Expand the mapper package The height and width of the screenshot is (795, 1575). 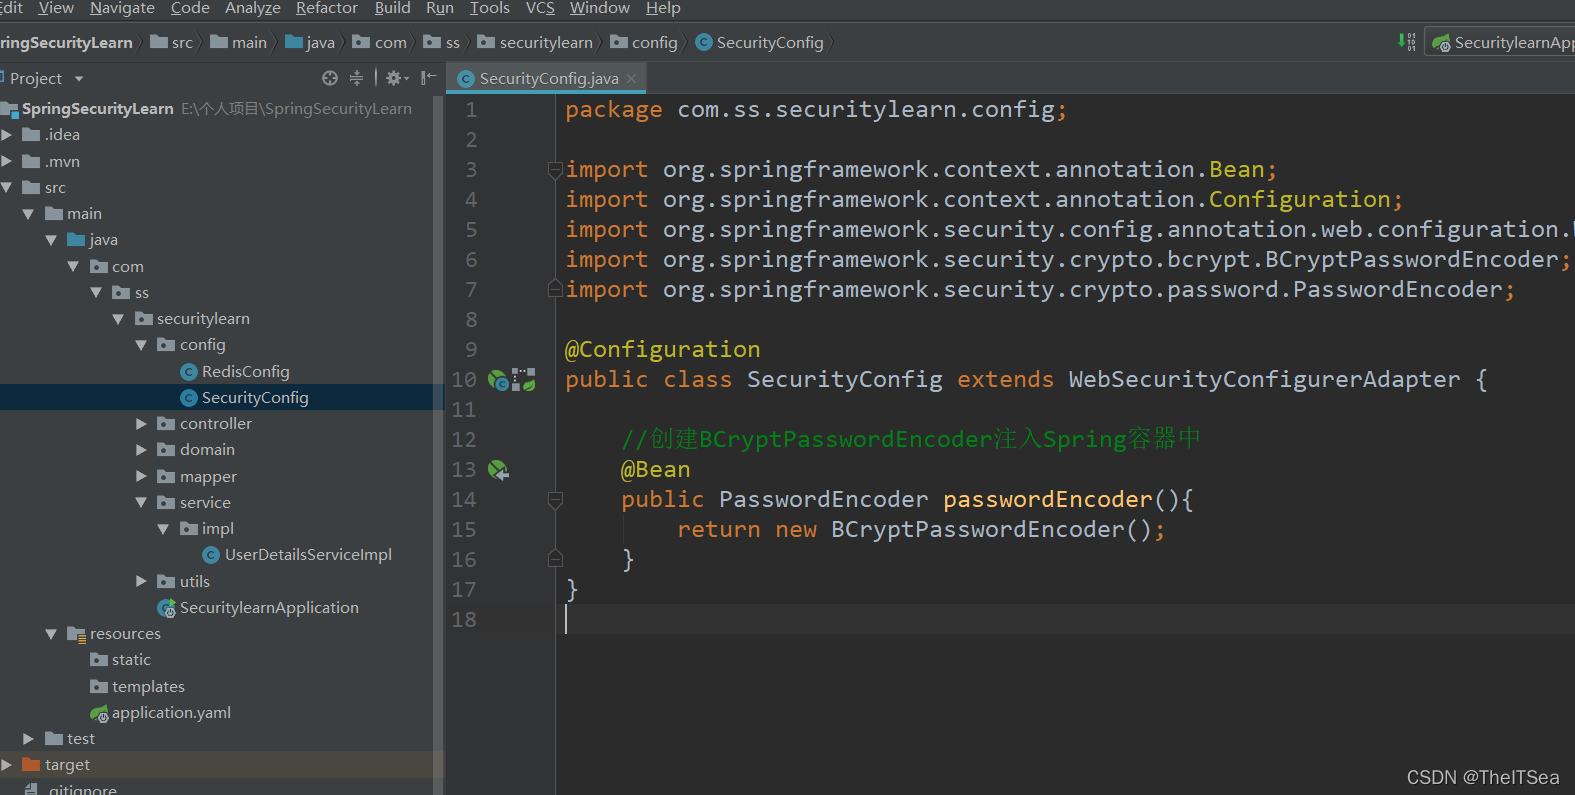click(141, 477)
